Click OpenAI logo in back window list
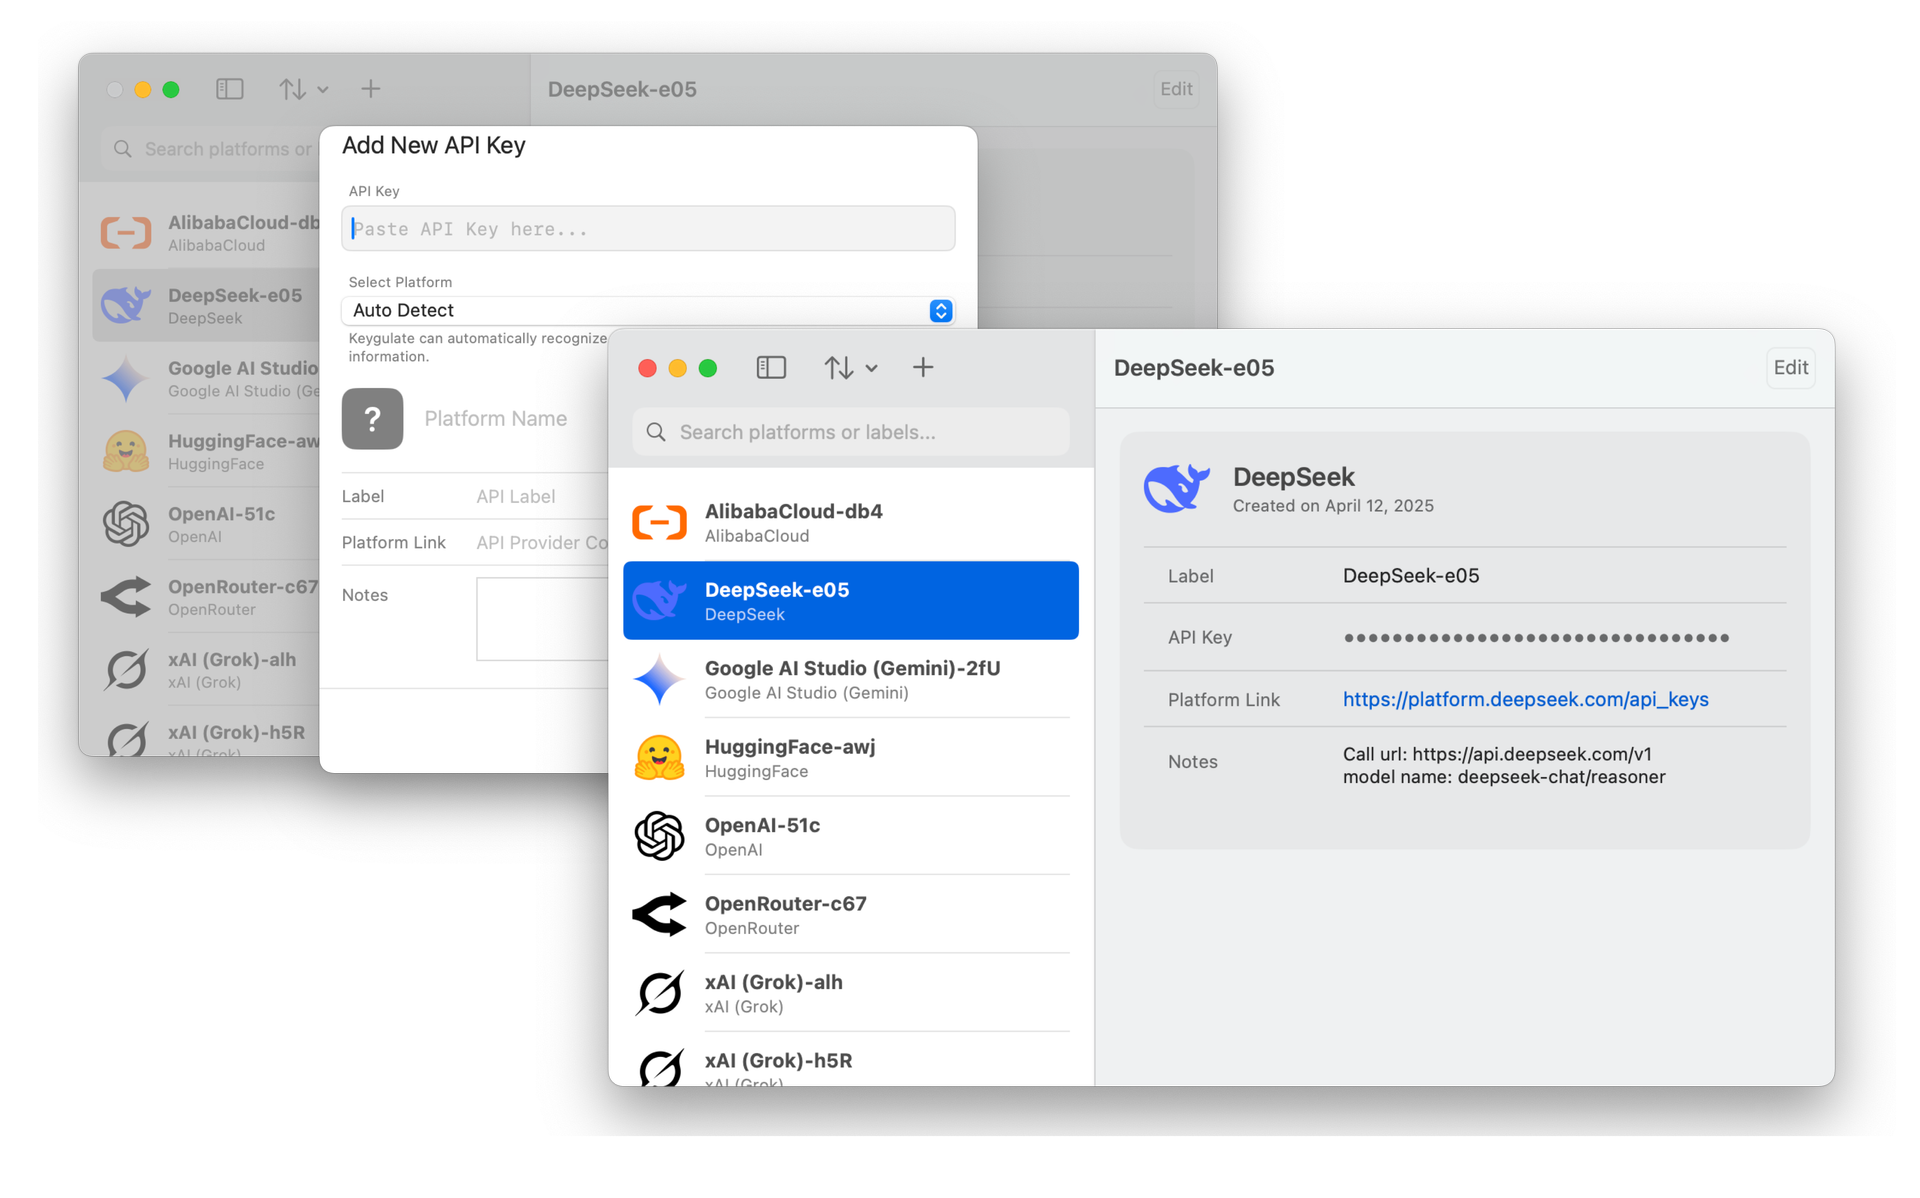The width and height of the screenshot is (1920, 1198). (126, 524)
